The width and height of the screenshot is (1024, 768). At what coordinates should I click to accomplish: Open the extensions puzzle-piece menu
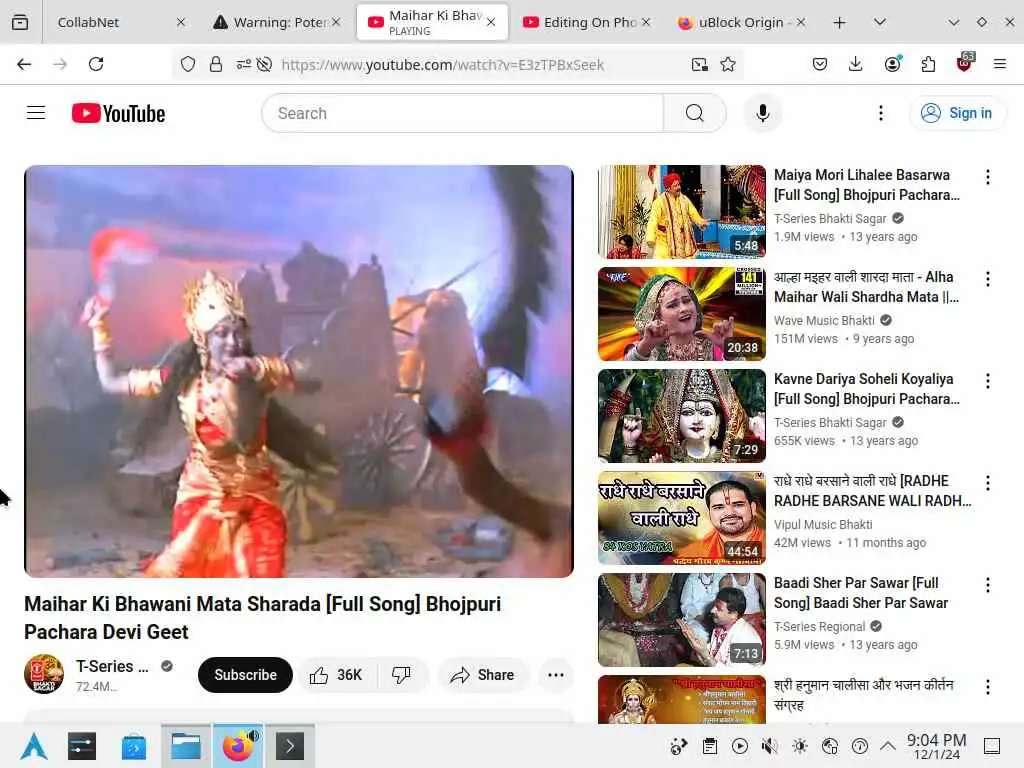coord(928,64)
